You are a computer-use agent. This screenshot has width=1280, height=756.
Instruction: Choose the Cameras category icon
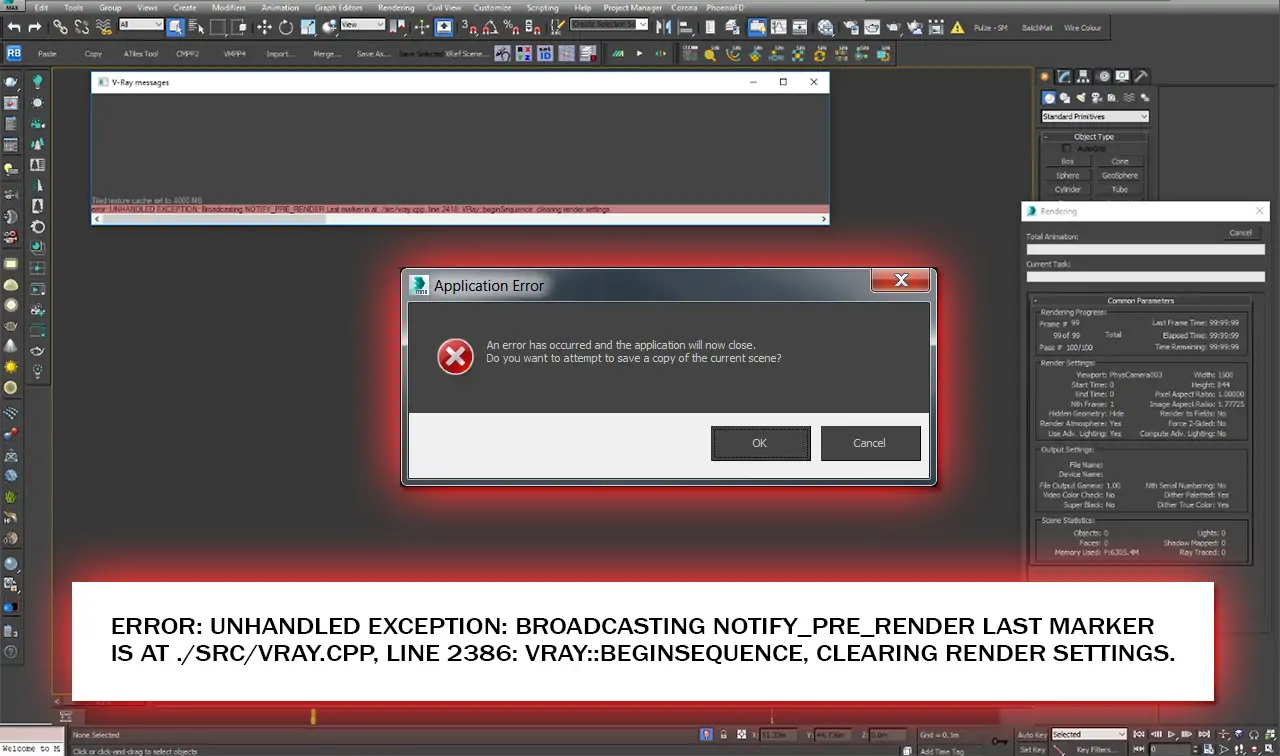[x=1097, y=98]
